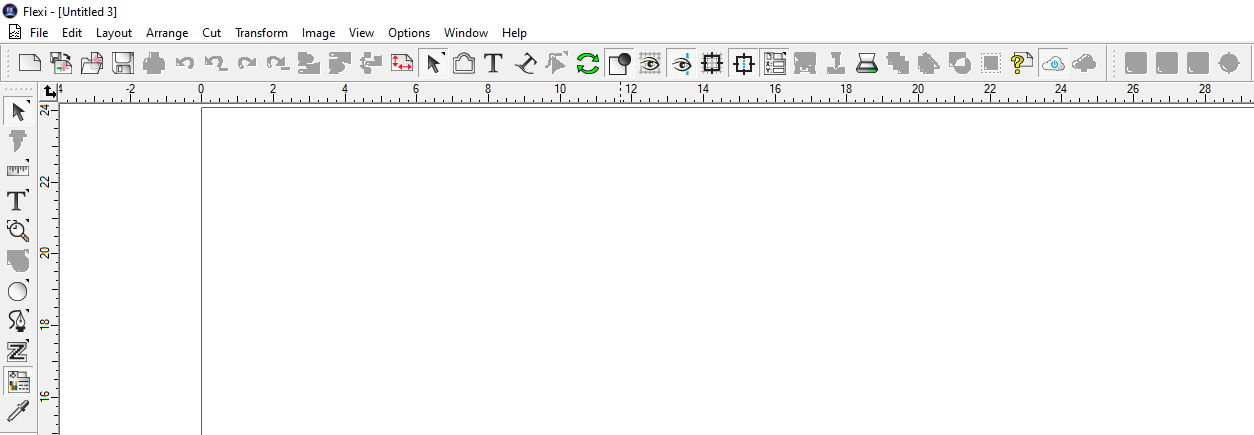
Task: Toggle the cloud power button
Action: coord(1053,64)
